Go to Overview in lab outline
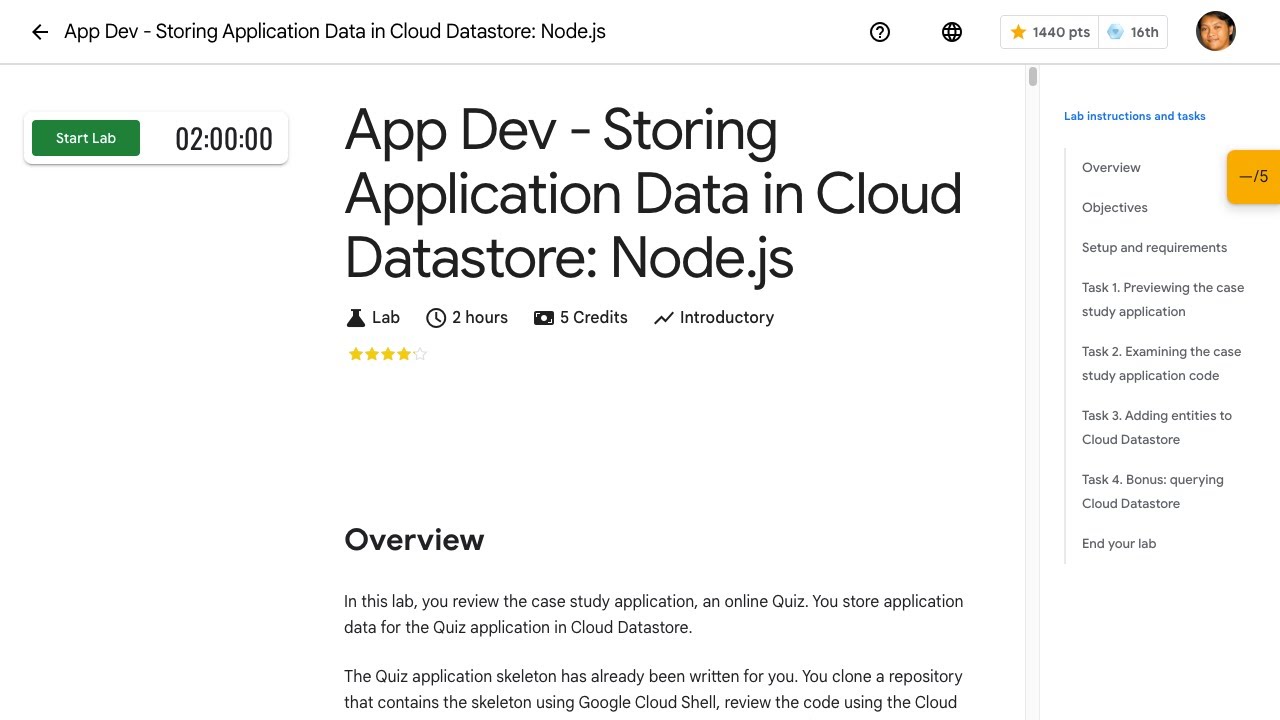The image size is (1280, 720). pyautogui.click(x=1111, y=168)
